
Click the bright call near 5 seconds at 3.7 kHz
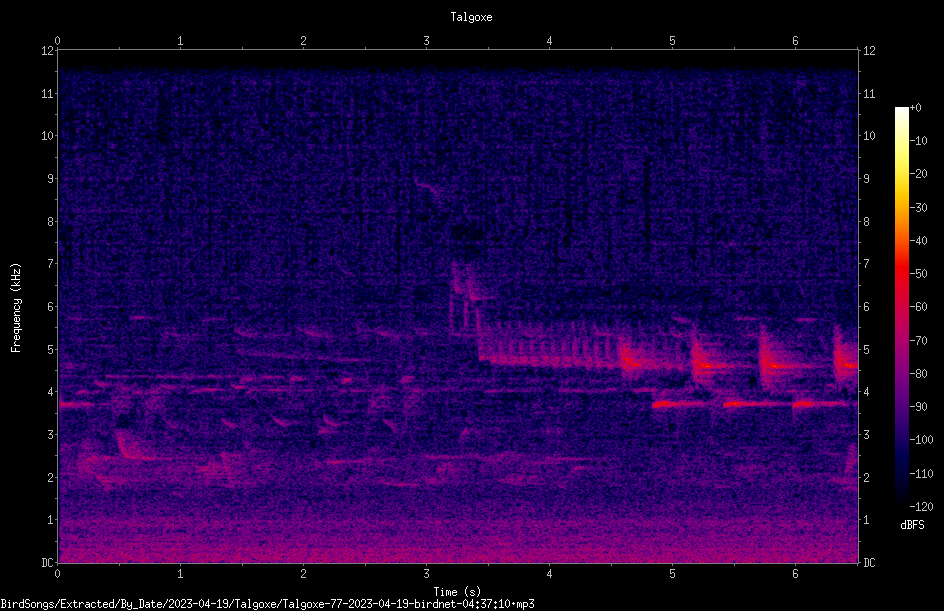click(667, 404)
